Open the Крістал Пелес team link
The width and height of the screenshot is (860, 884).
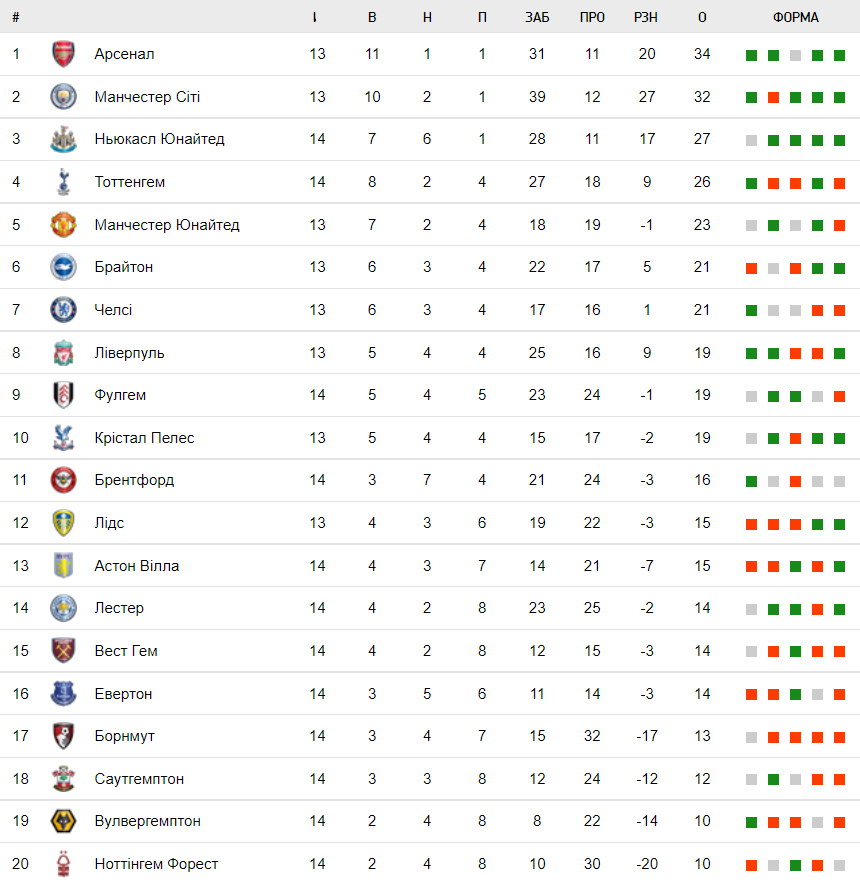[x=144, y=438]
